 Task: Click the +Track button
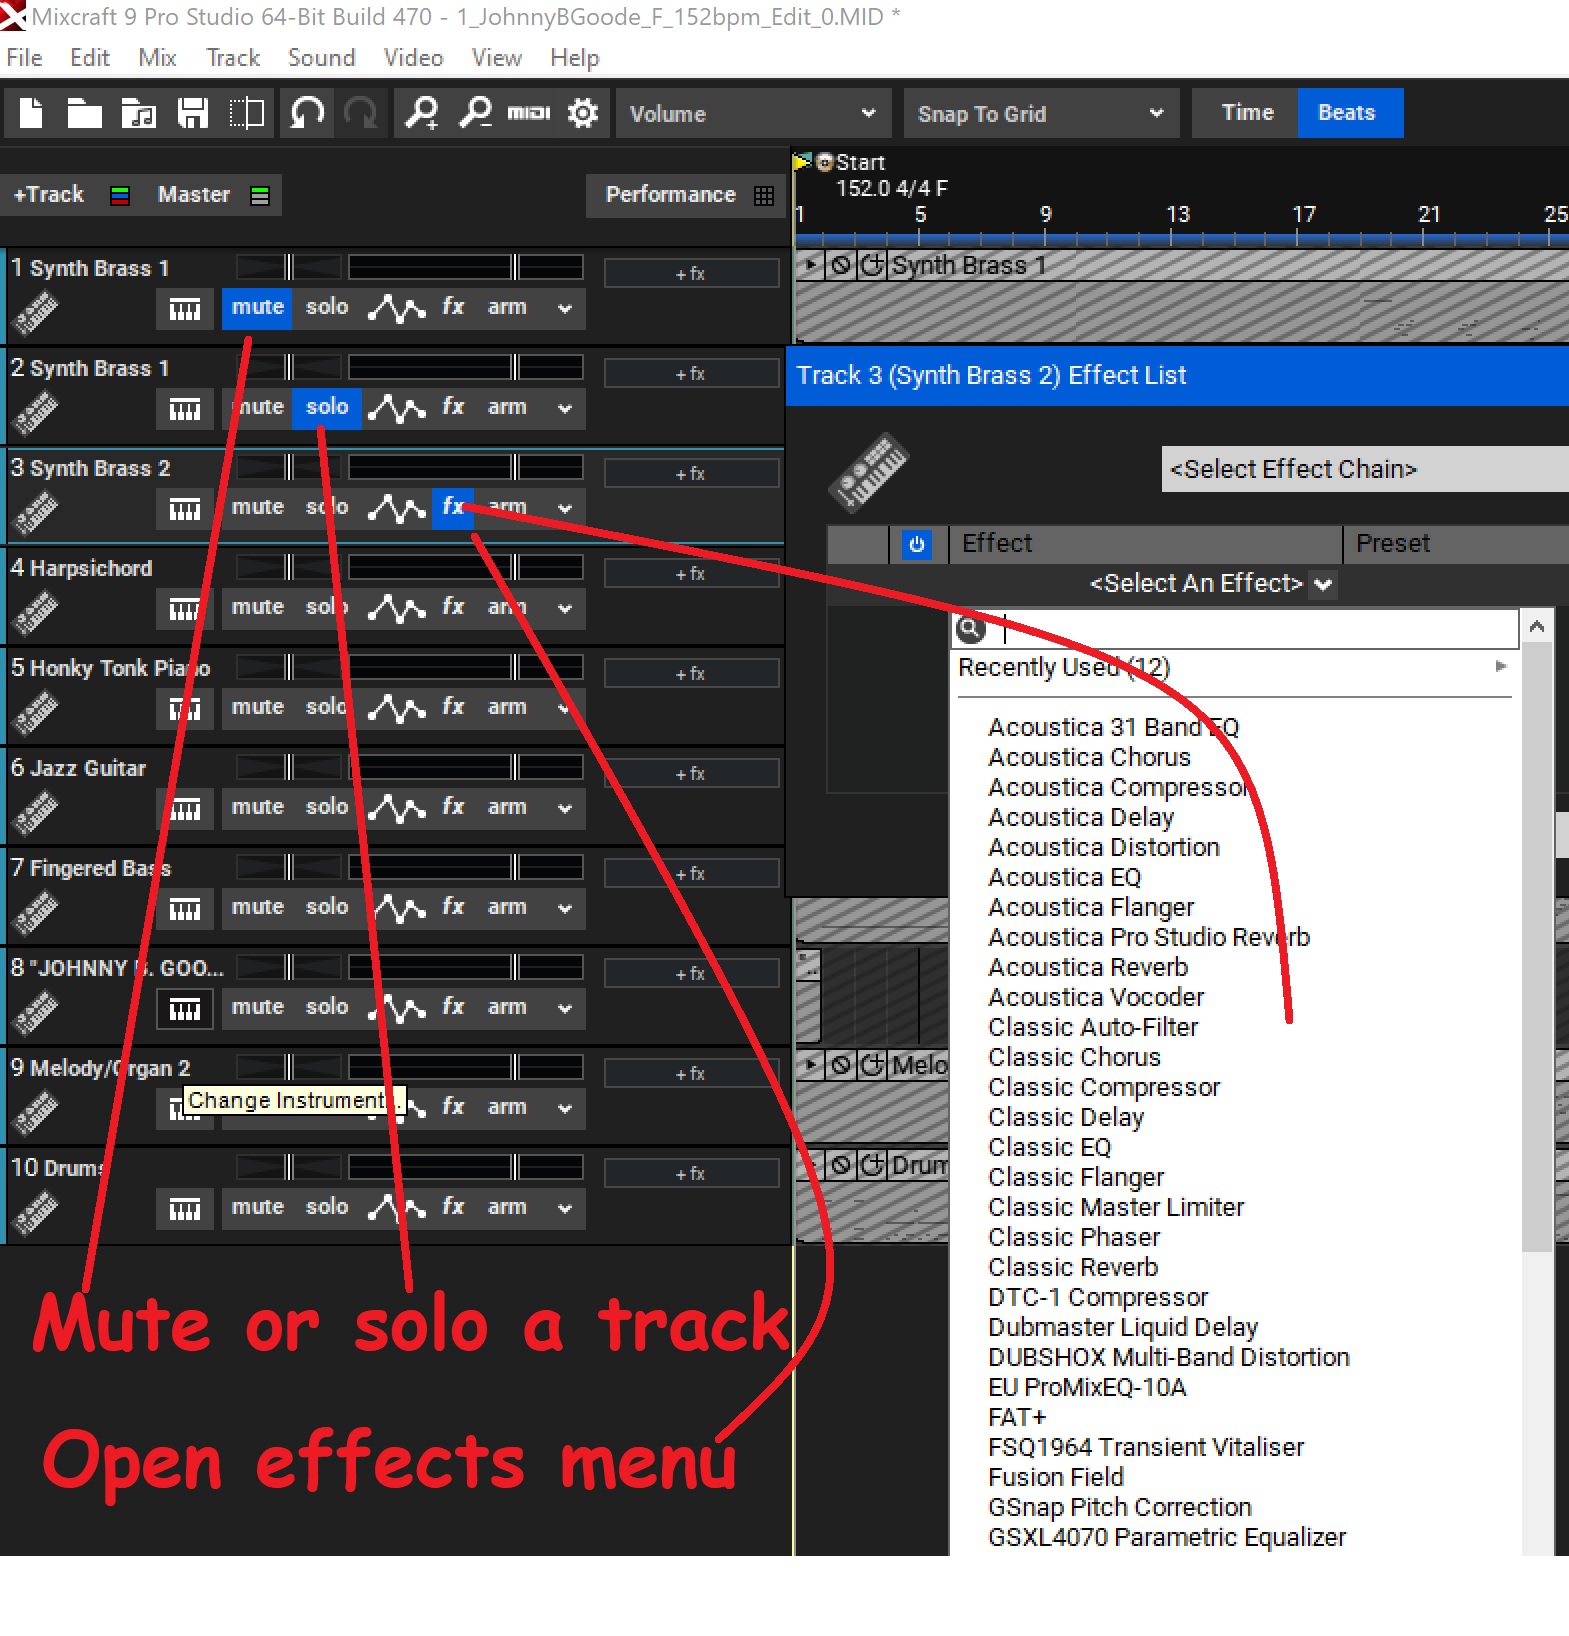tap(49, 194)
